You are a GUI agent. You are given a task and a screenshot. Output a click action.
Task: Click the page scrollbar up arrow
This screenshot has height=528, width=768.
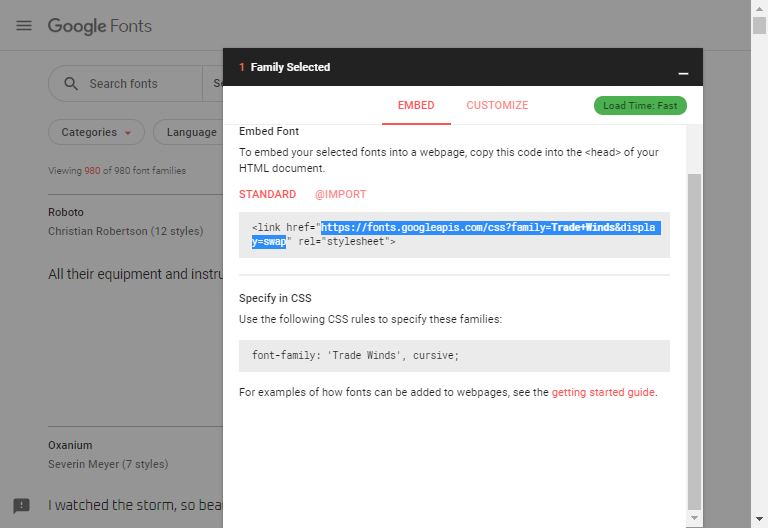(x=759, y=8)
